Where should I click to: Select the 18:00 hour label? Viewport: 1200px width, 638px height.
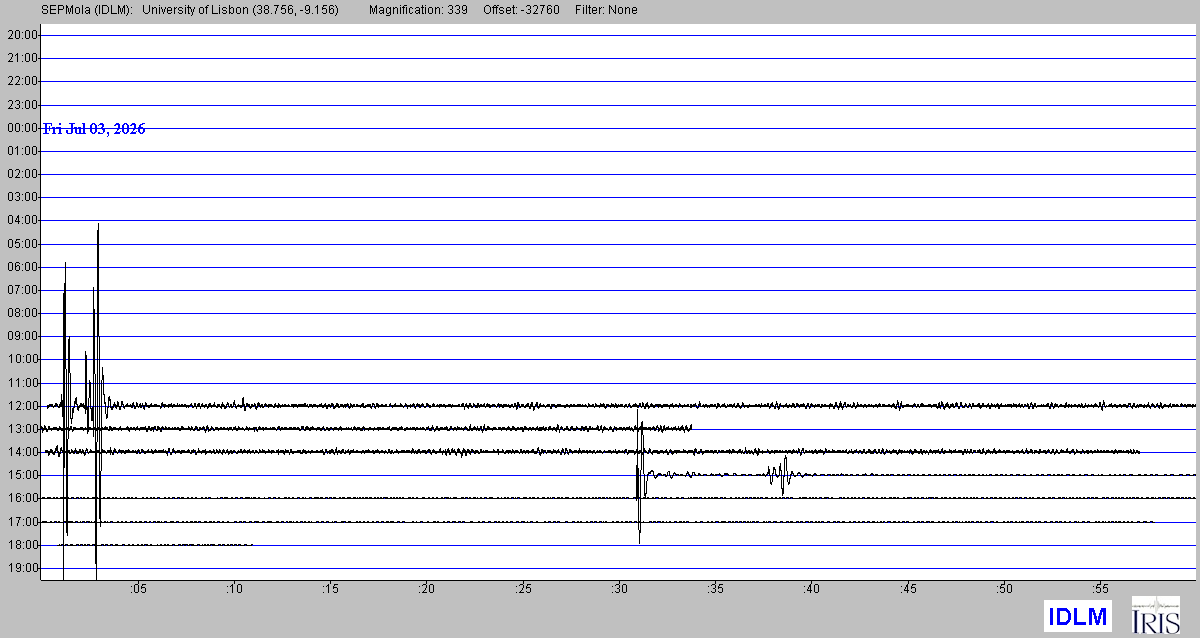click(22, 545)
